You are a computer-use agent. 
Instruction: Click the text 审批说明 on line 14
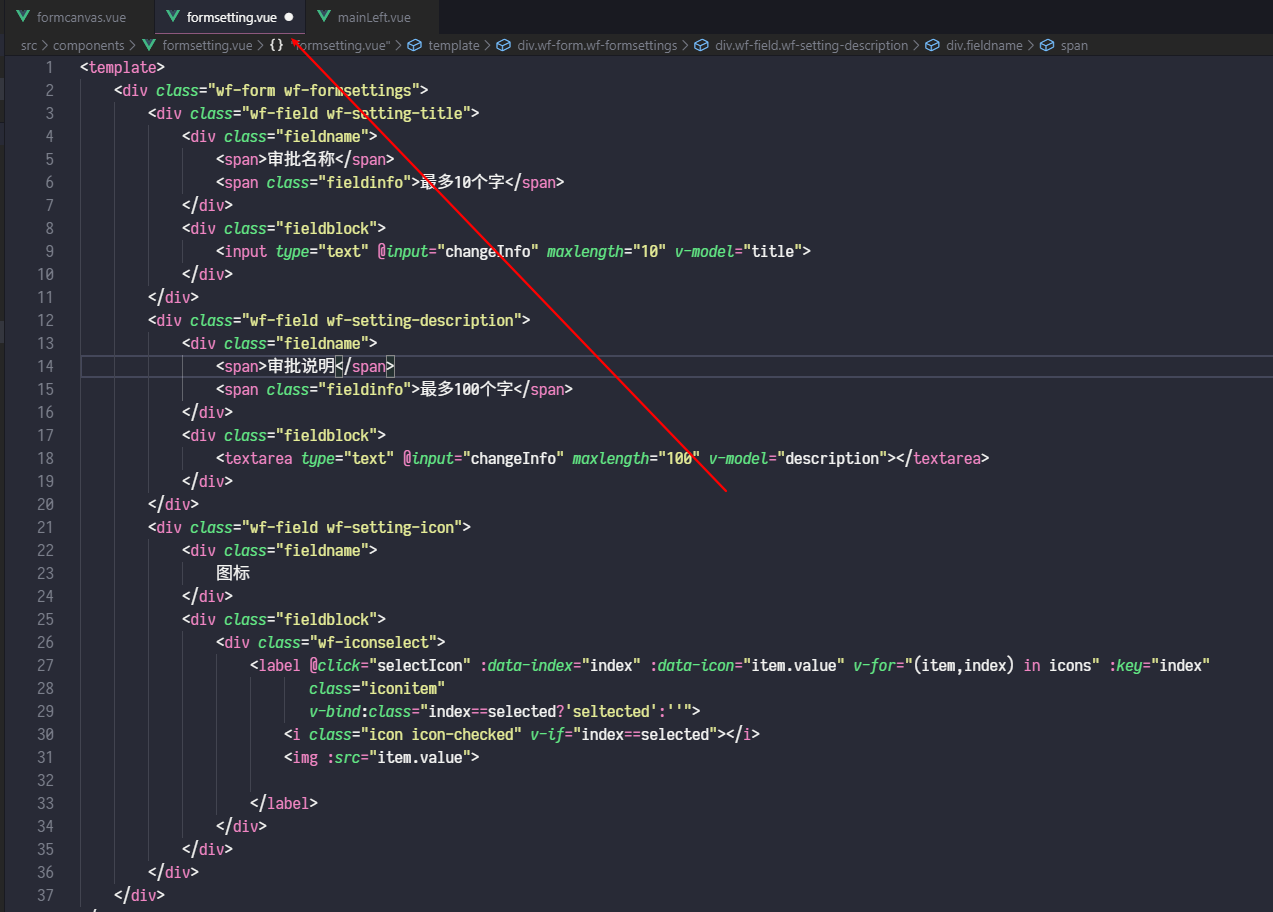[x=301, y=366]
